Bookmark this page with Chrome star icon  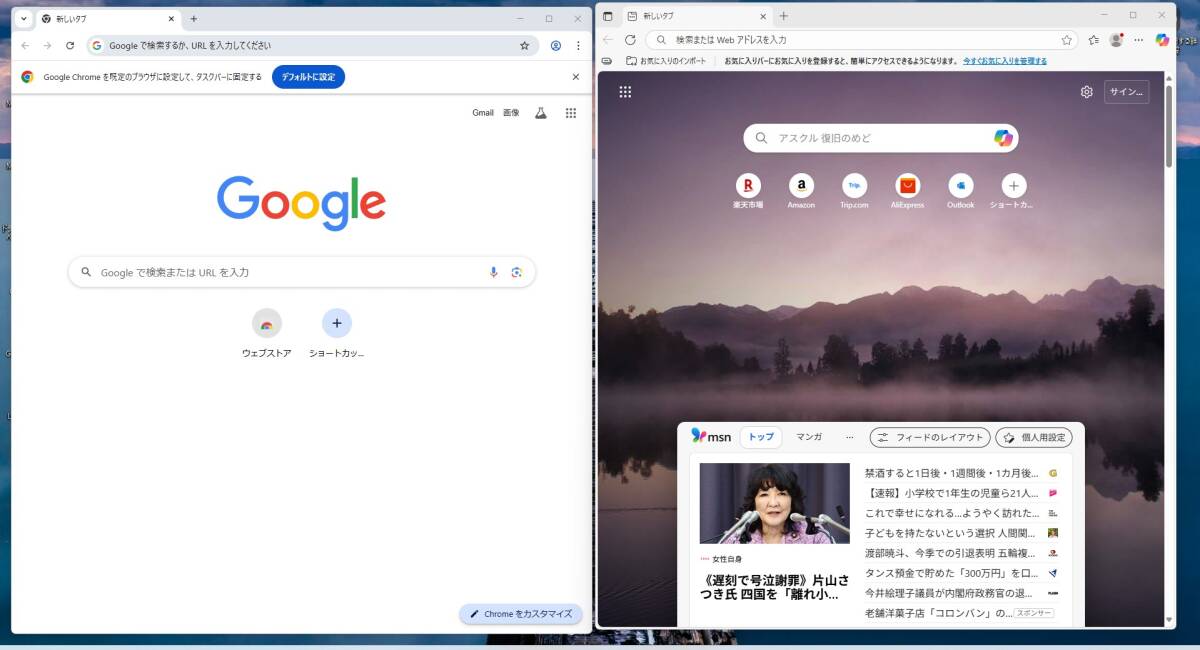click(x=524, y=45)
